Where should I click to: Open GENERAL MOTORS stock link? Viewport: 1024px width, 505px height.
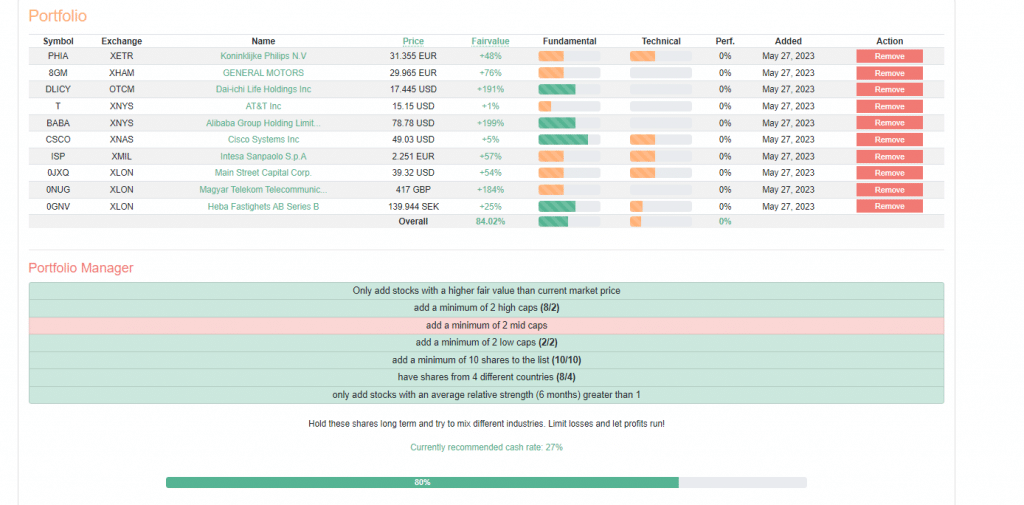[x=263, y=73]
